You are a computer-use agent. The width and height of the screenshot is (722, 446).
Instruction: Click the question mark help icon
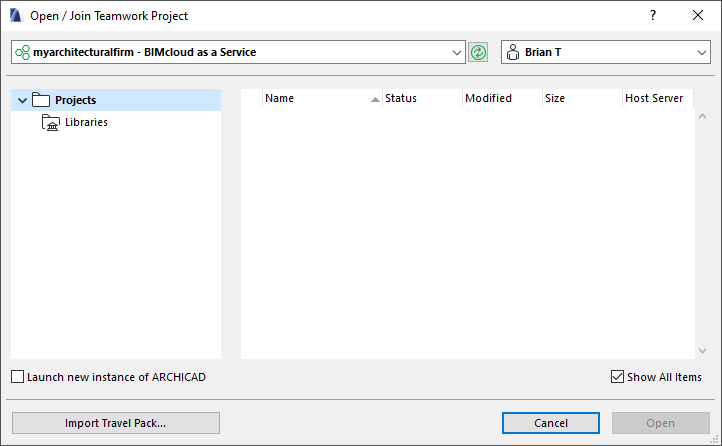(x=653, y=16)
